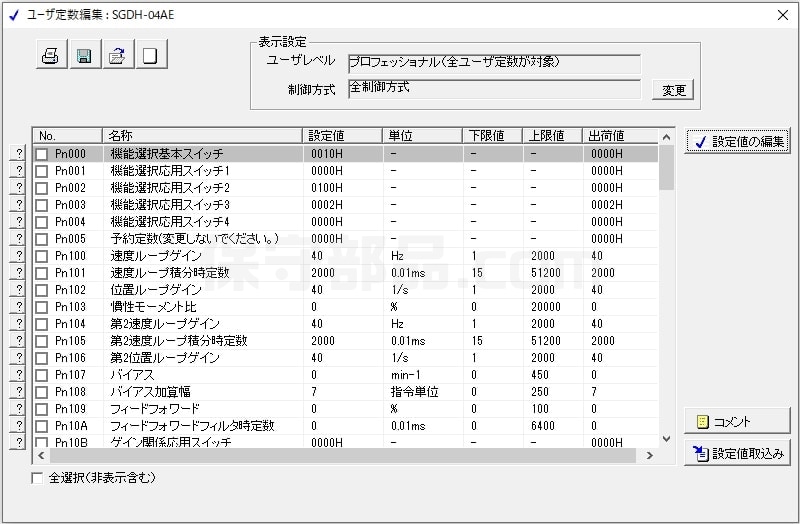The image size is (800, 524).
Task: Click the blank page icon button
Action: (151, 56)
